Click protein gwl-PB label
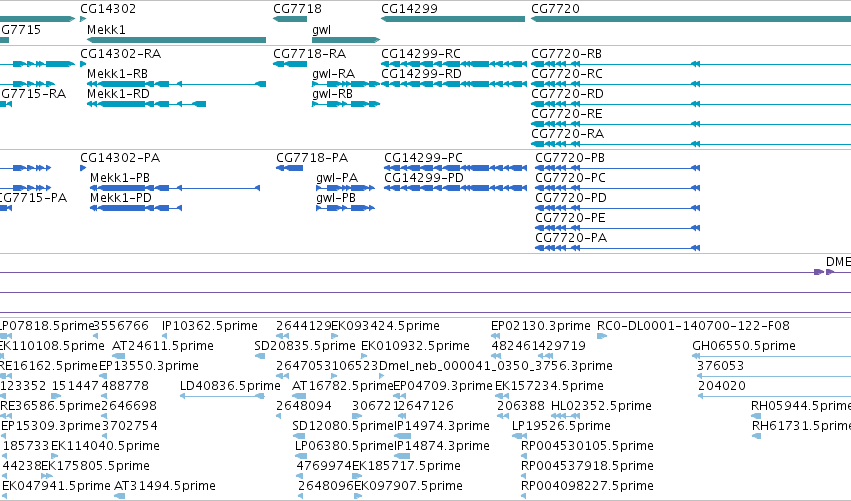851x501 pixels. click(336, 198)
